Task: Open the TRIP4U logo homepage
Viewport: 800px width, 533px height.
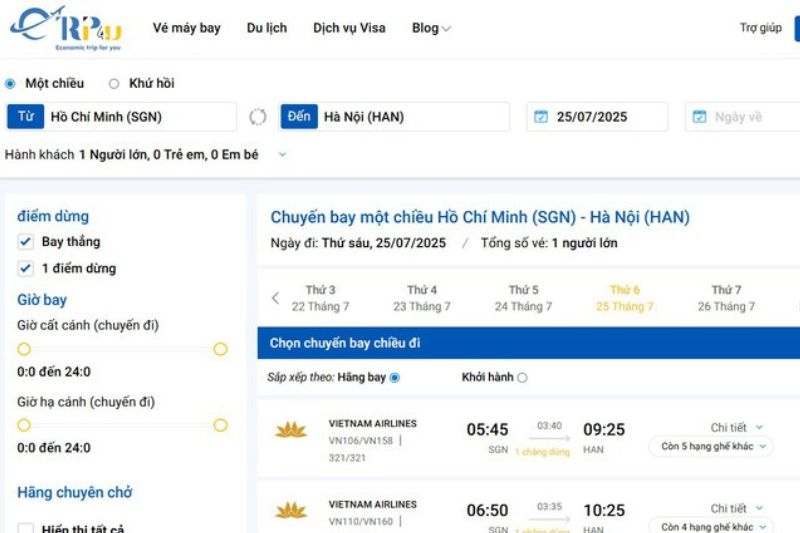Action: point(66,28)
